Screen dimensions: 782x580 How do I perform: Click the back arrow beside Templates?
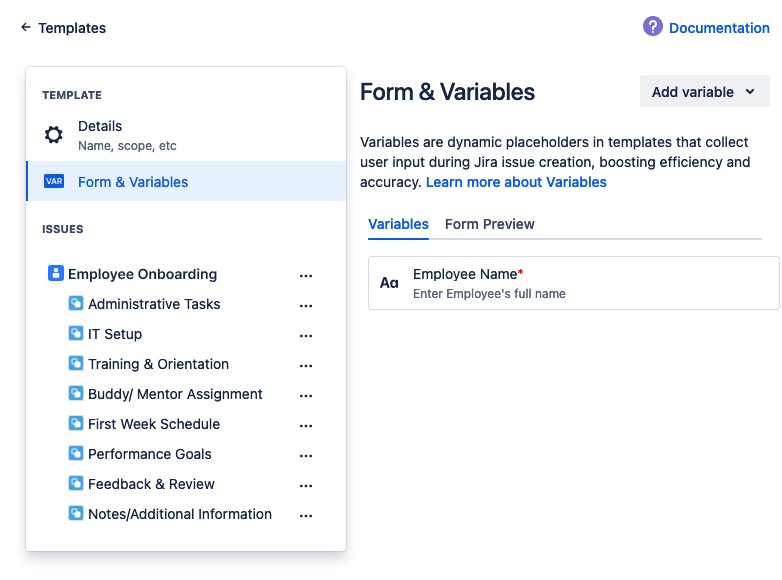(x=26, y=28)
